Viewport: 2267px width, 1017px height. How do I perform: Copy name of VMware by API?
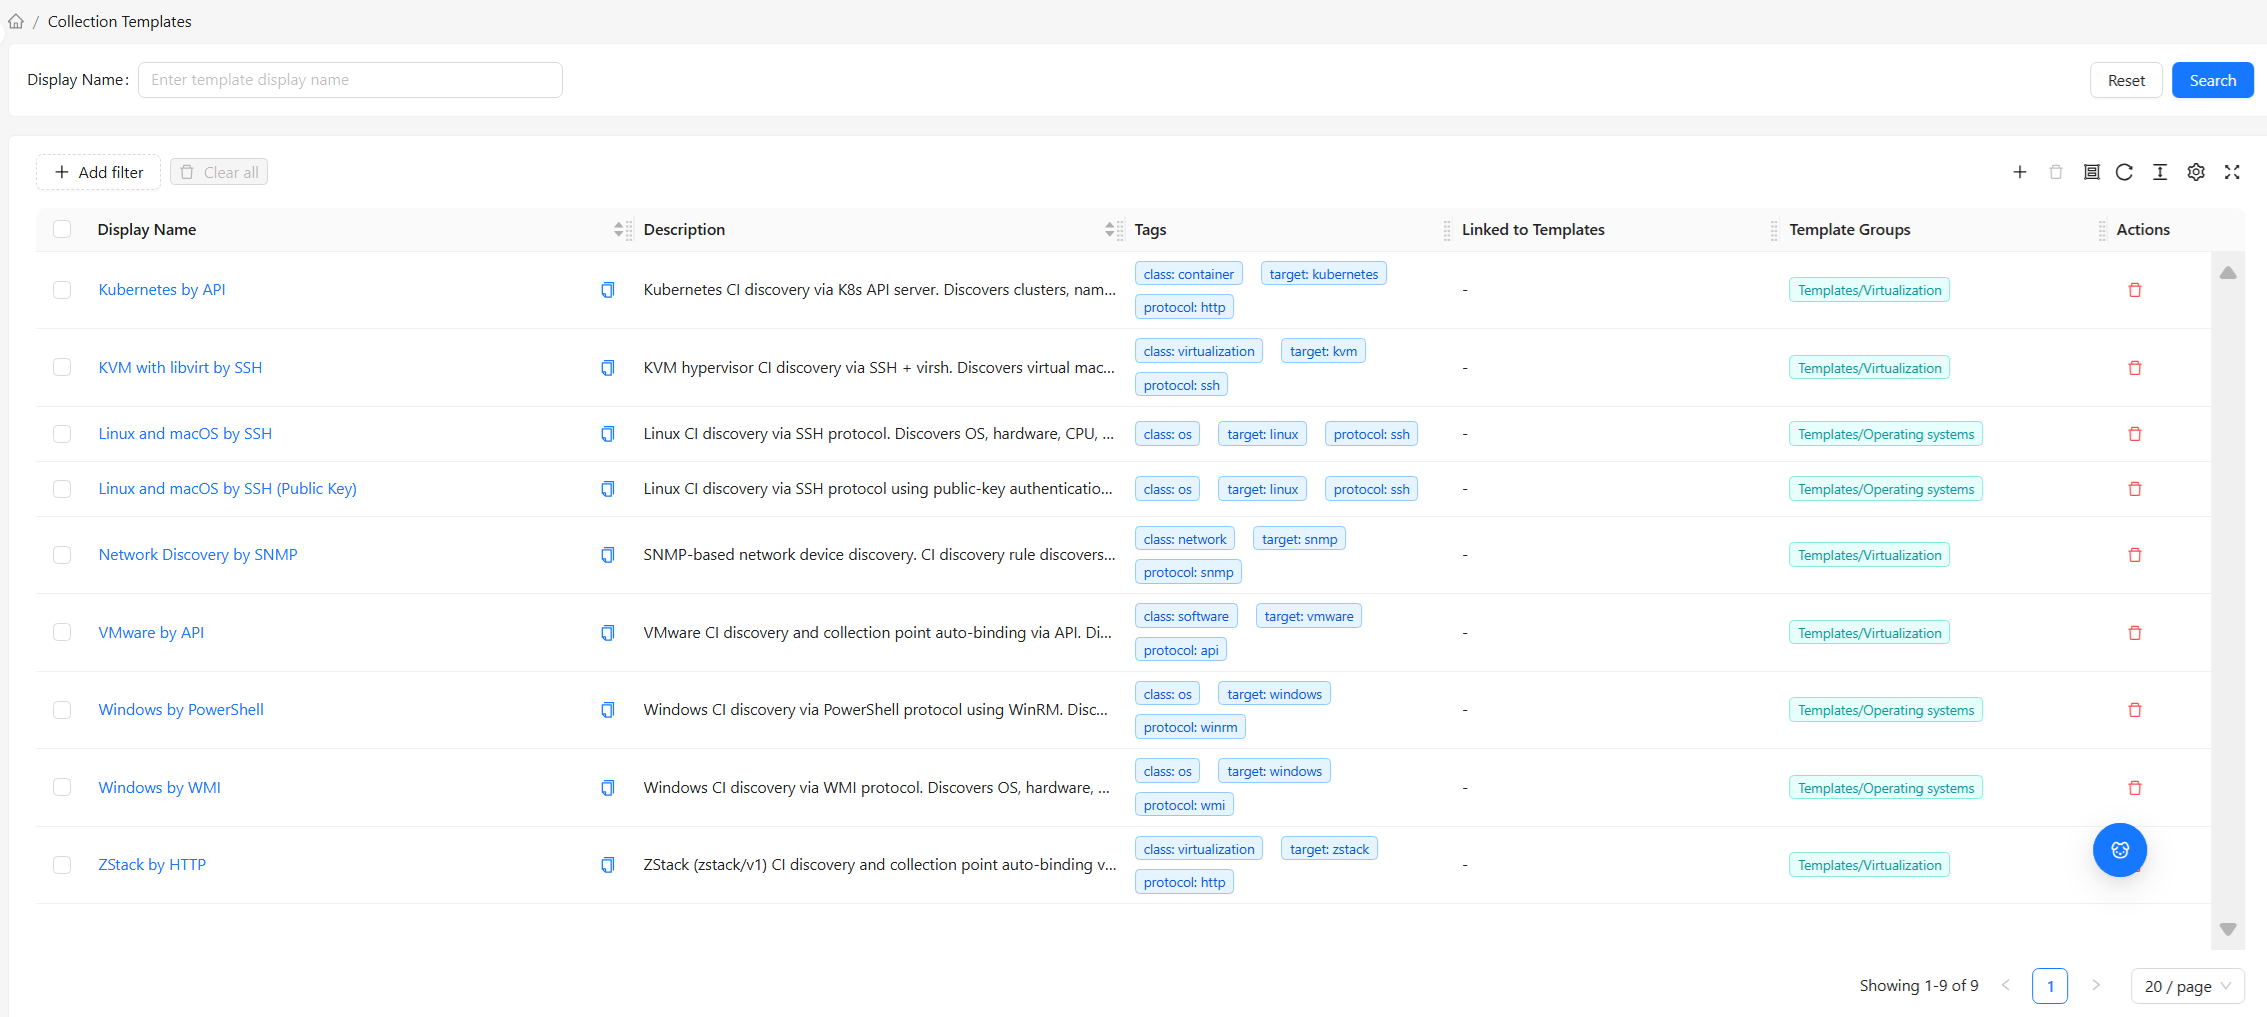tap(607, 633)
